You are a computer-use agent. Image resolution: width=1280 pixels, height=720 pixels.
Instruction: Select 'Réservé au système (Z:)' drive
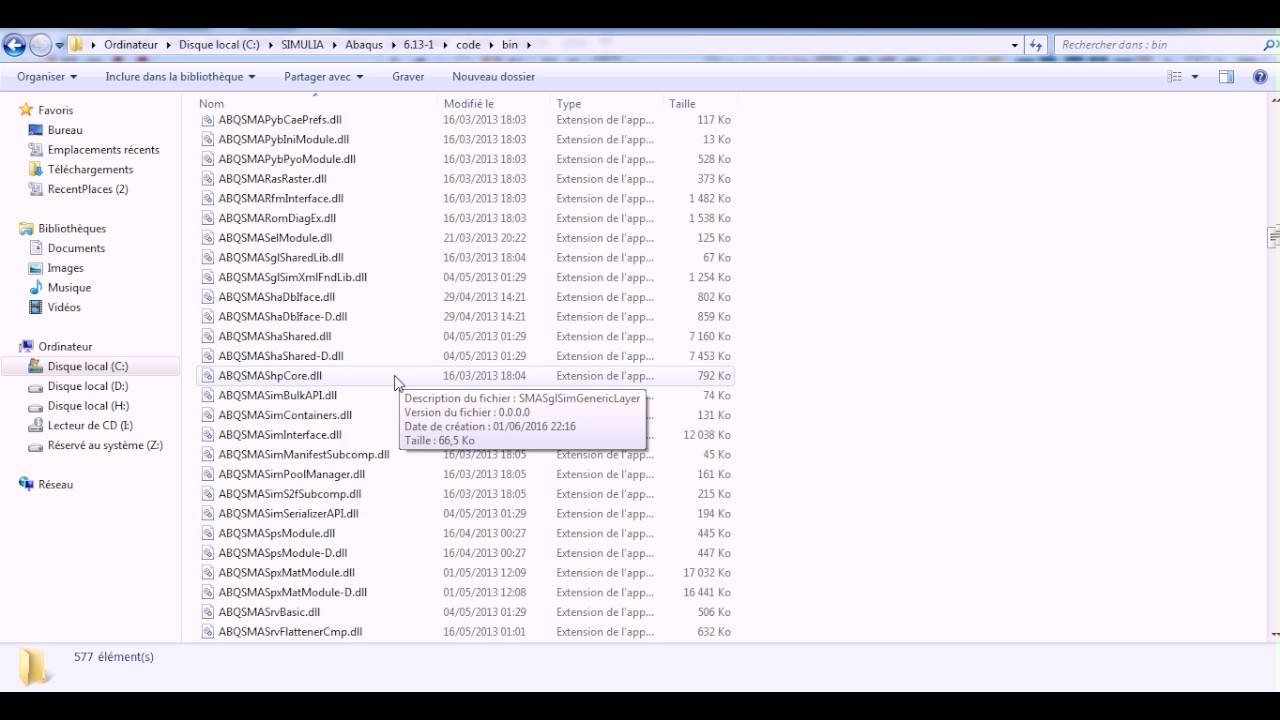(x=105, y=445)
